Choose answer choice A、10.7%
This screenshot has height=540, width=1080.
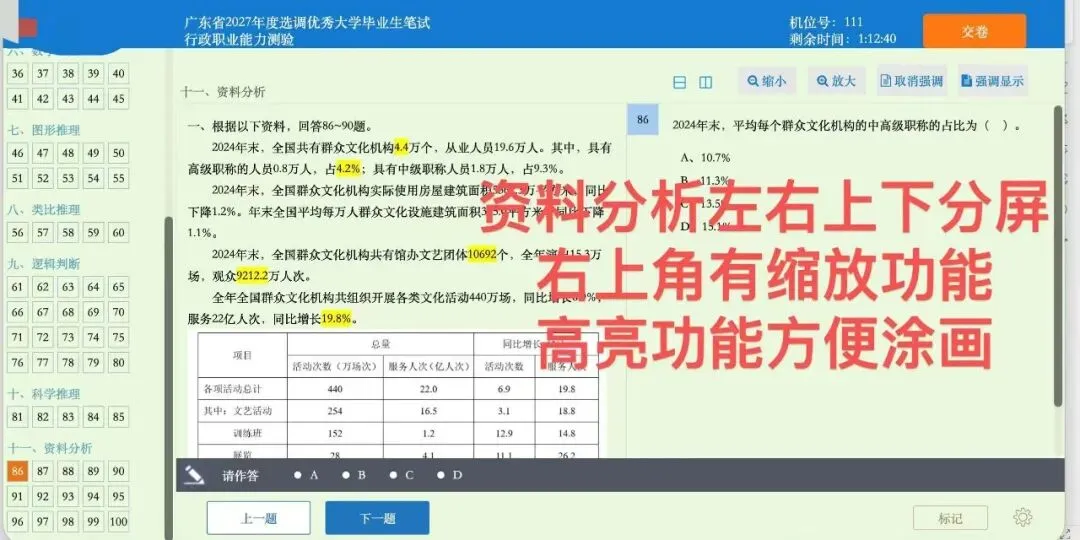(x=705, y=158)
